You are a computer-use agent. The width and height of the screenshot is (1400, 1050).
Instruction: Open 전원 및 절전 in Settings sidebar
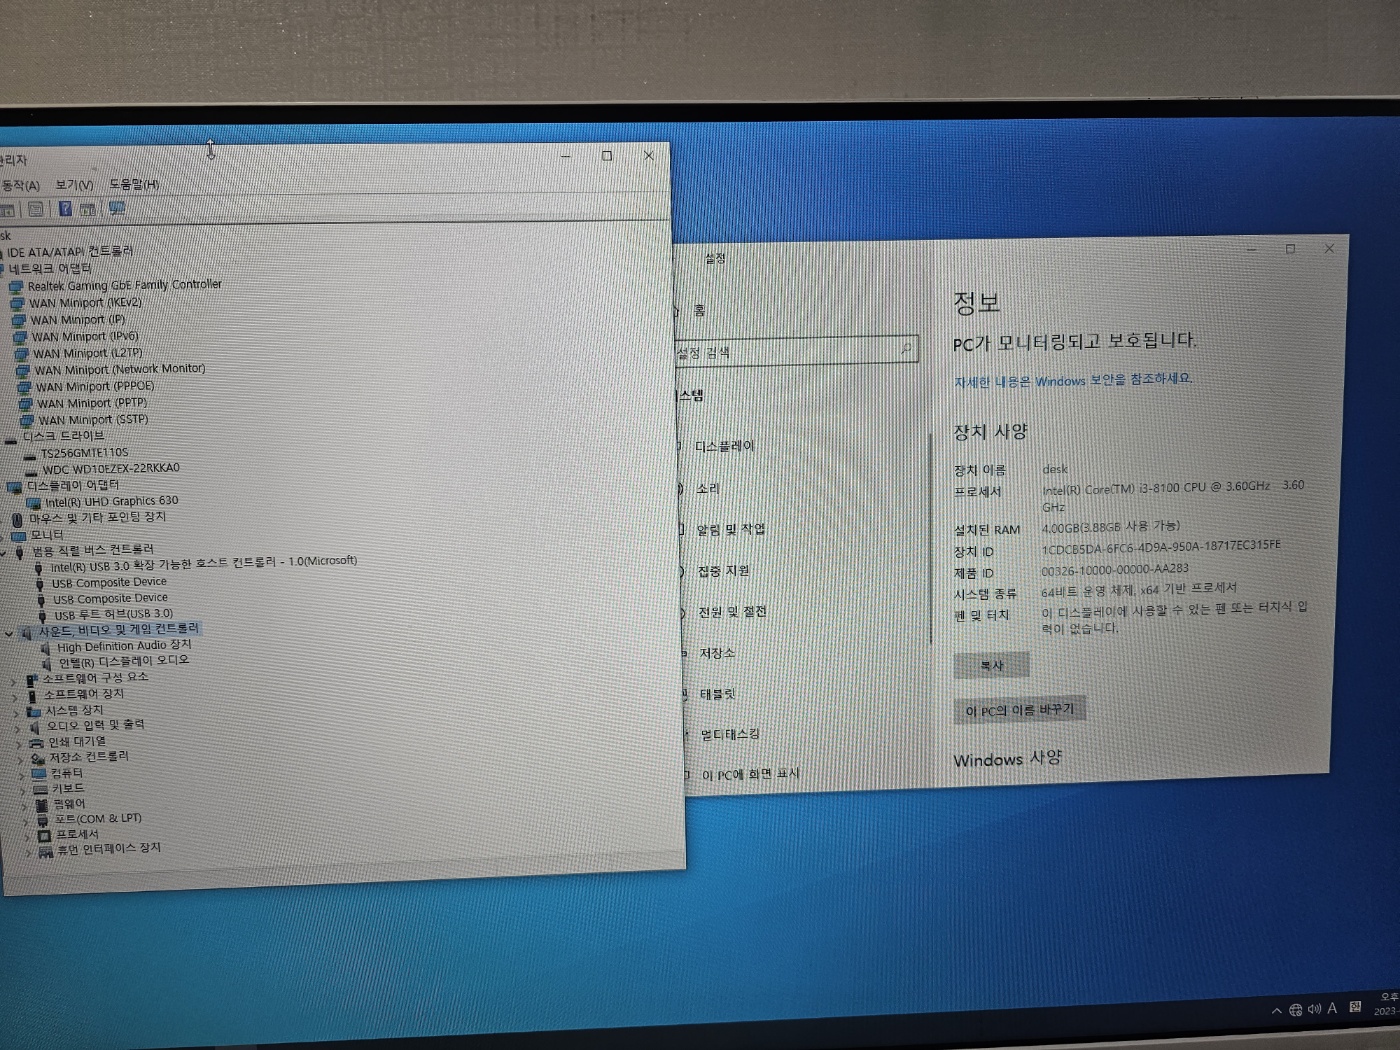732,612
